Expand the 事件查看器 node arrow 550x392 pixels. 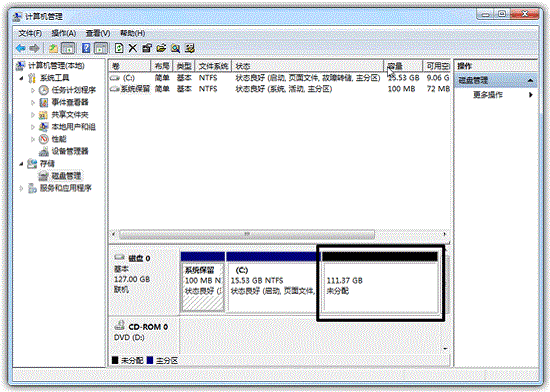click(x=33, y=102)
